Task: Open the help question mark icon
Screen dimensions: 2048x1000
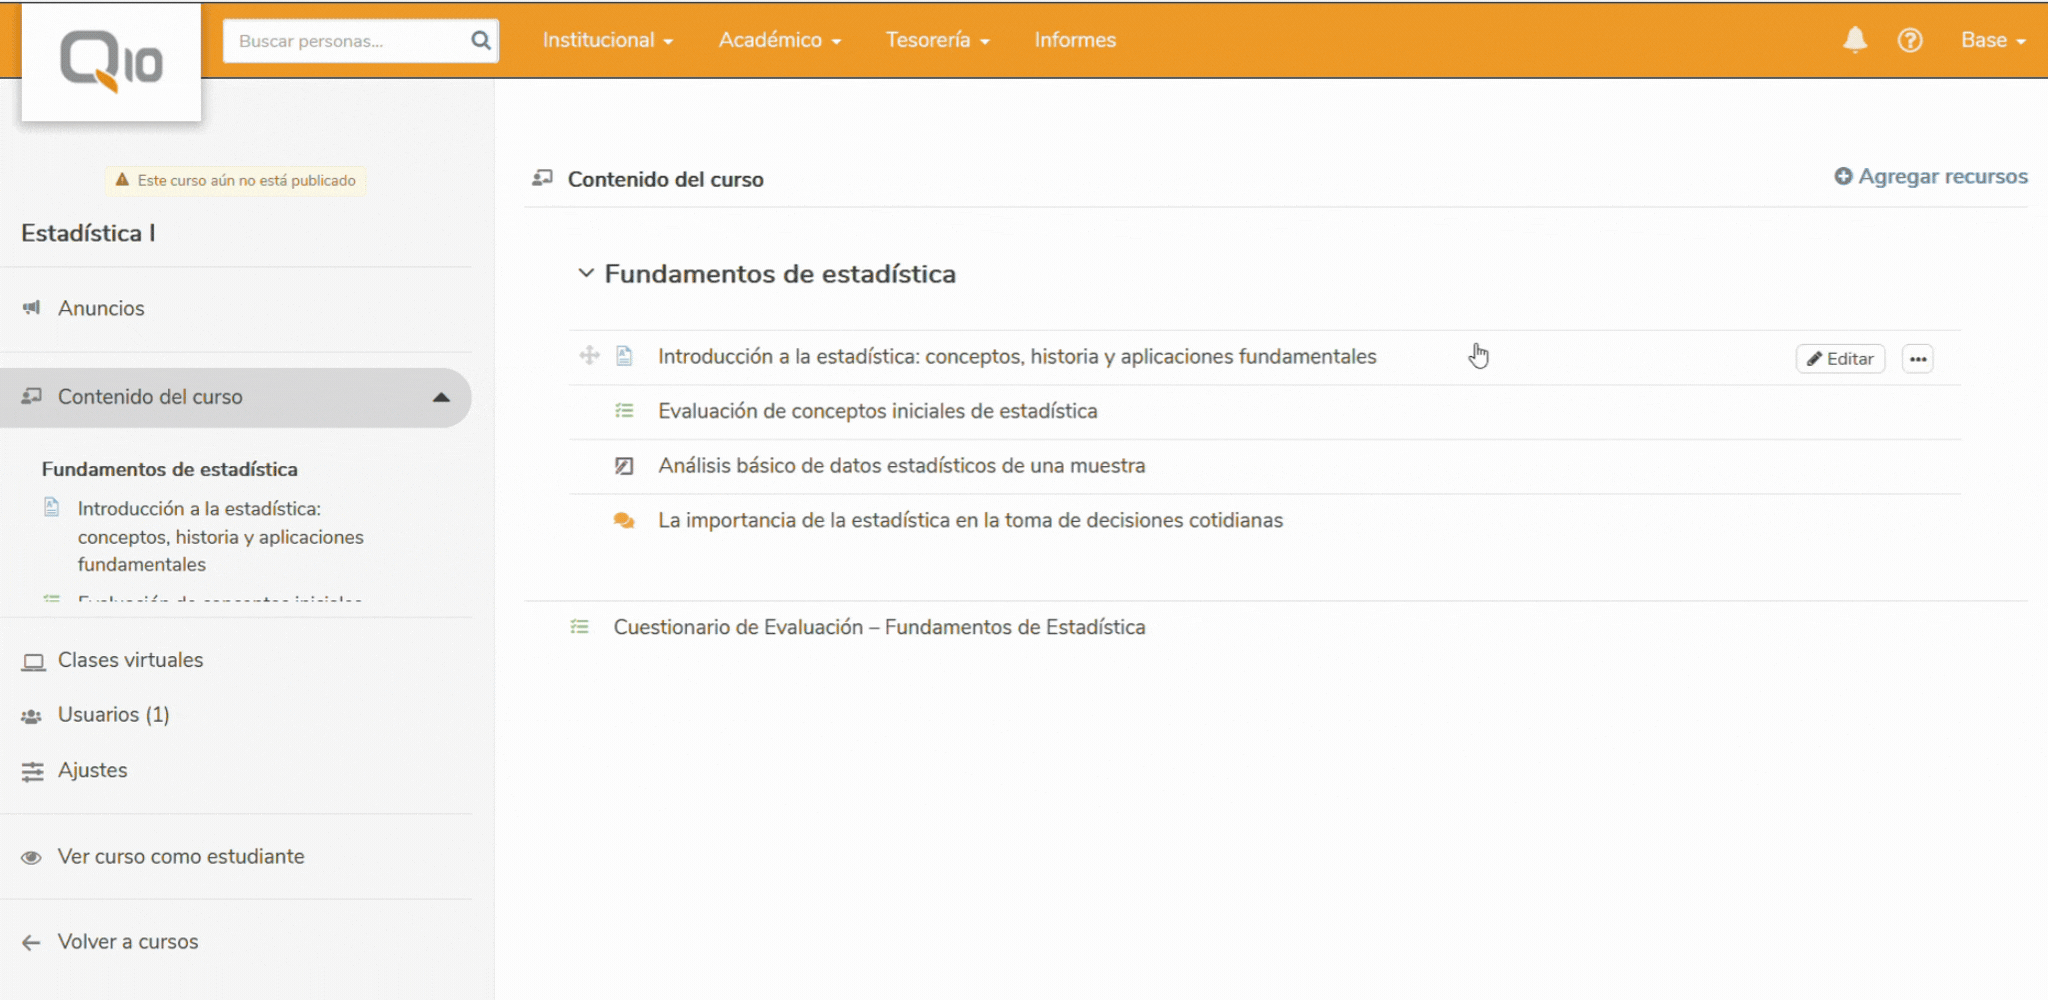Action: [x=1910, y=40]
